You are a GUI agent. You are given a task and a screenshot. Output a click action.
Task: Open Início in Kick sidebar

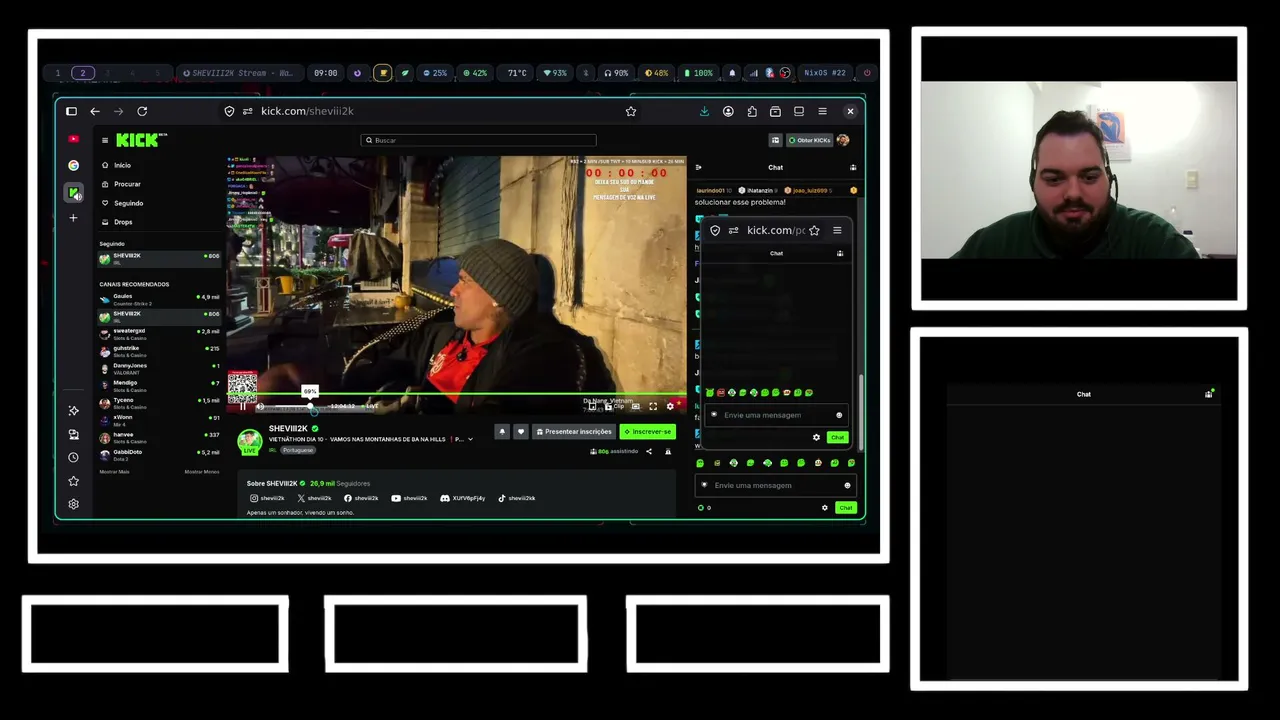coord(116,165)
